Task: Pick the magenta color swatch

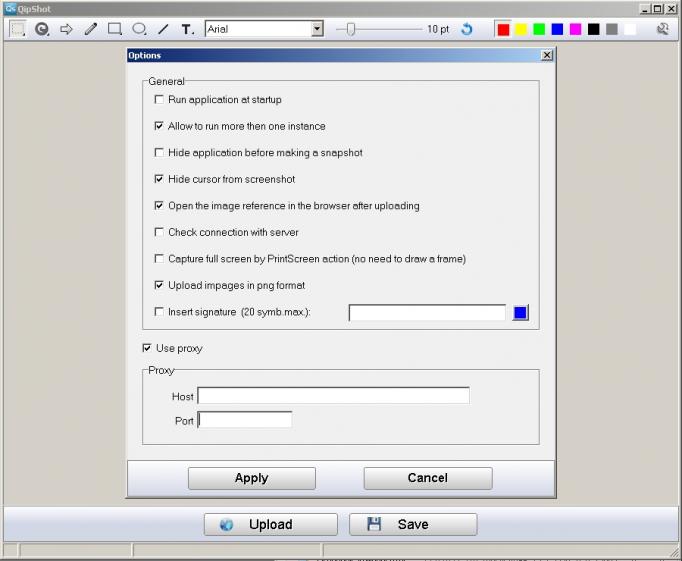Action: coord(576,29)
